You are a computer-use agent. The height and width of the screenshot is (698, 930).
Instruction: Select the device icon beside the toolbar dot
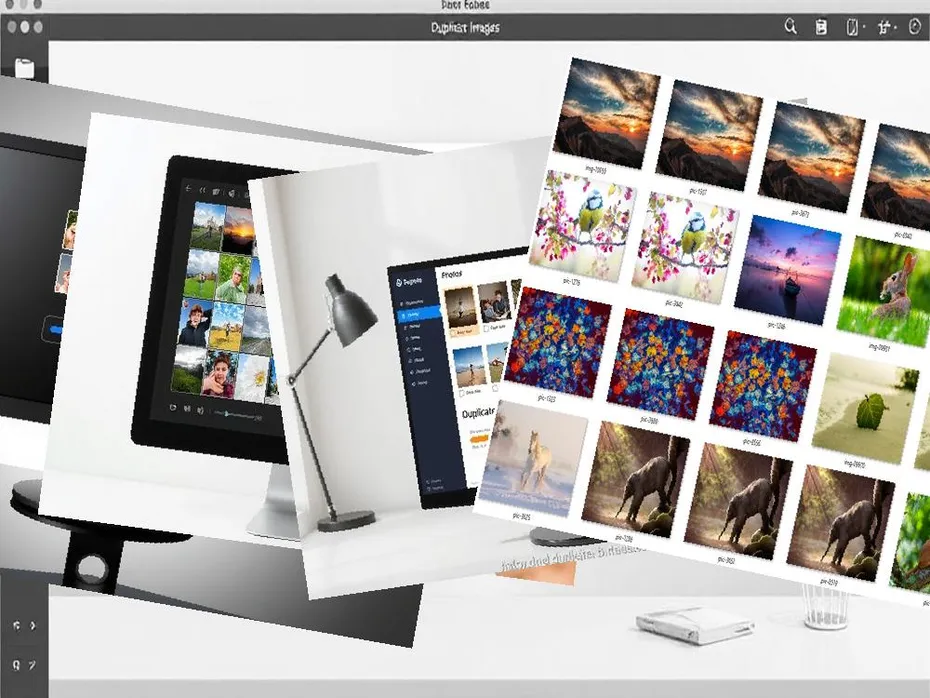(851, 27)
